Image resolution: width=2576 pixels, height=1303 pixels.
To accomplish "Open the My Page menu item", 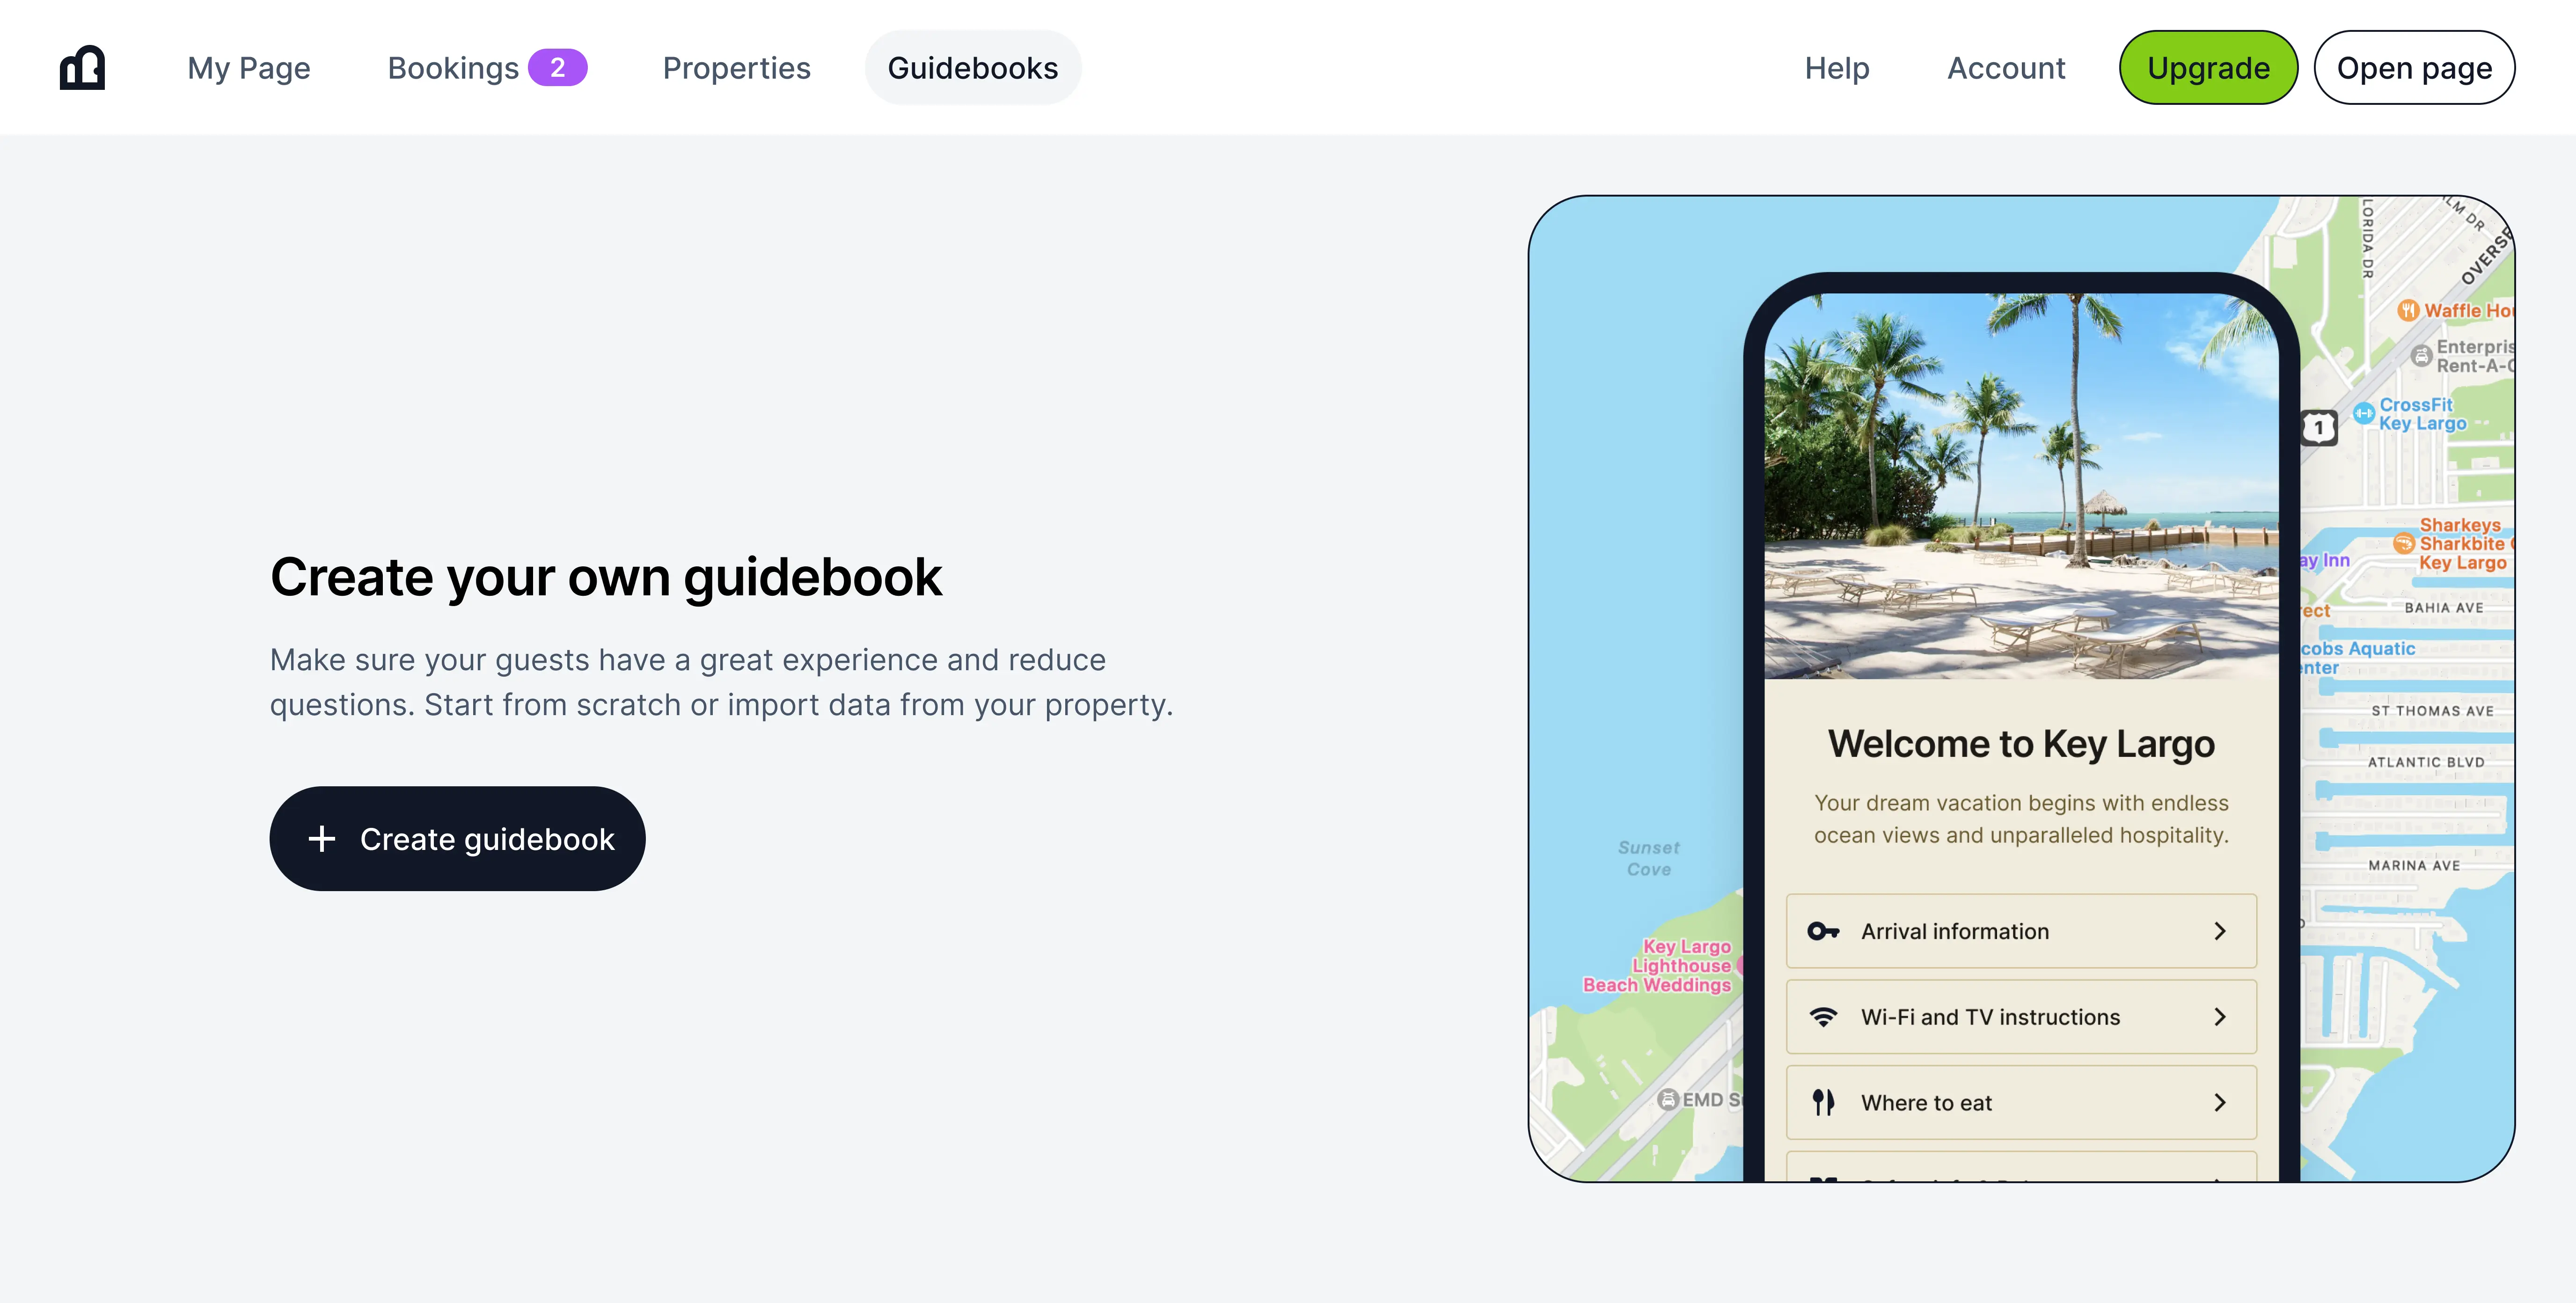I will point(249,66).
